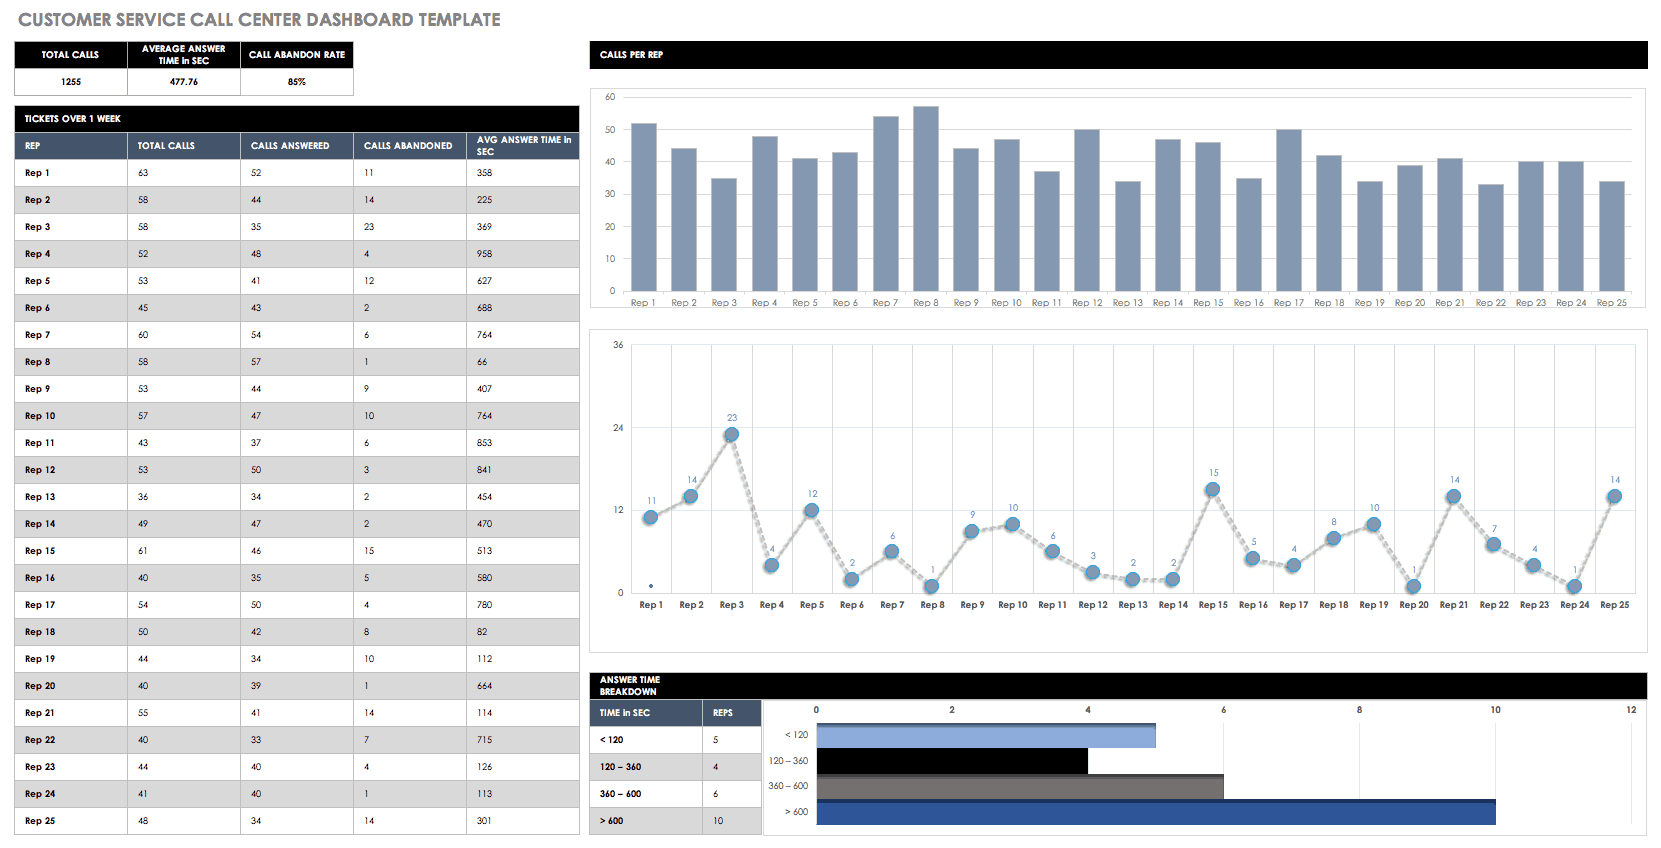Click the dark blue > 600 horizontal bar

click(1155, 813)
